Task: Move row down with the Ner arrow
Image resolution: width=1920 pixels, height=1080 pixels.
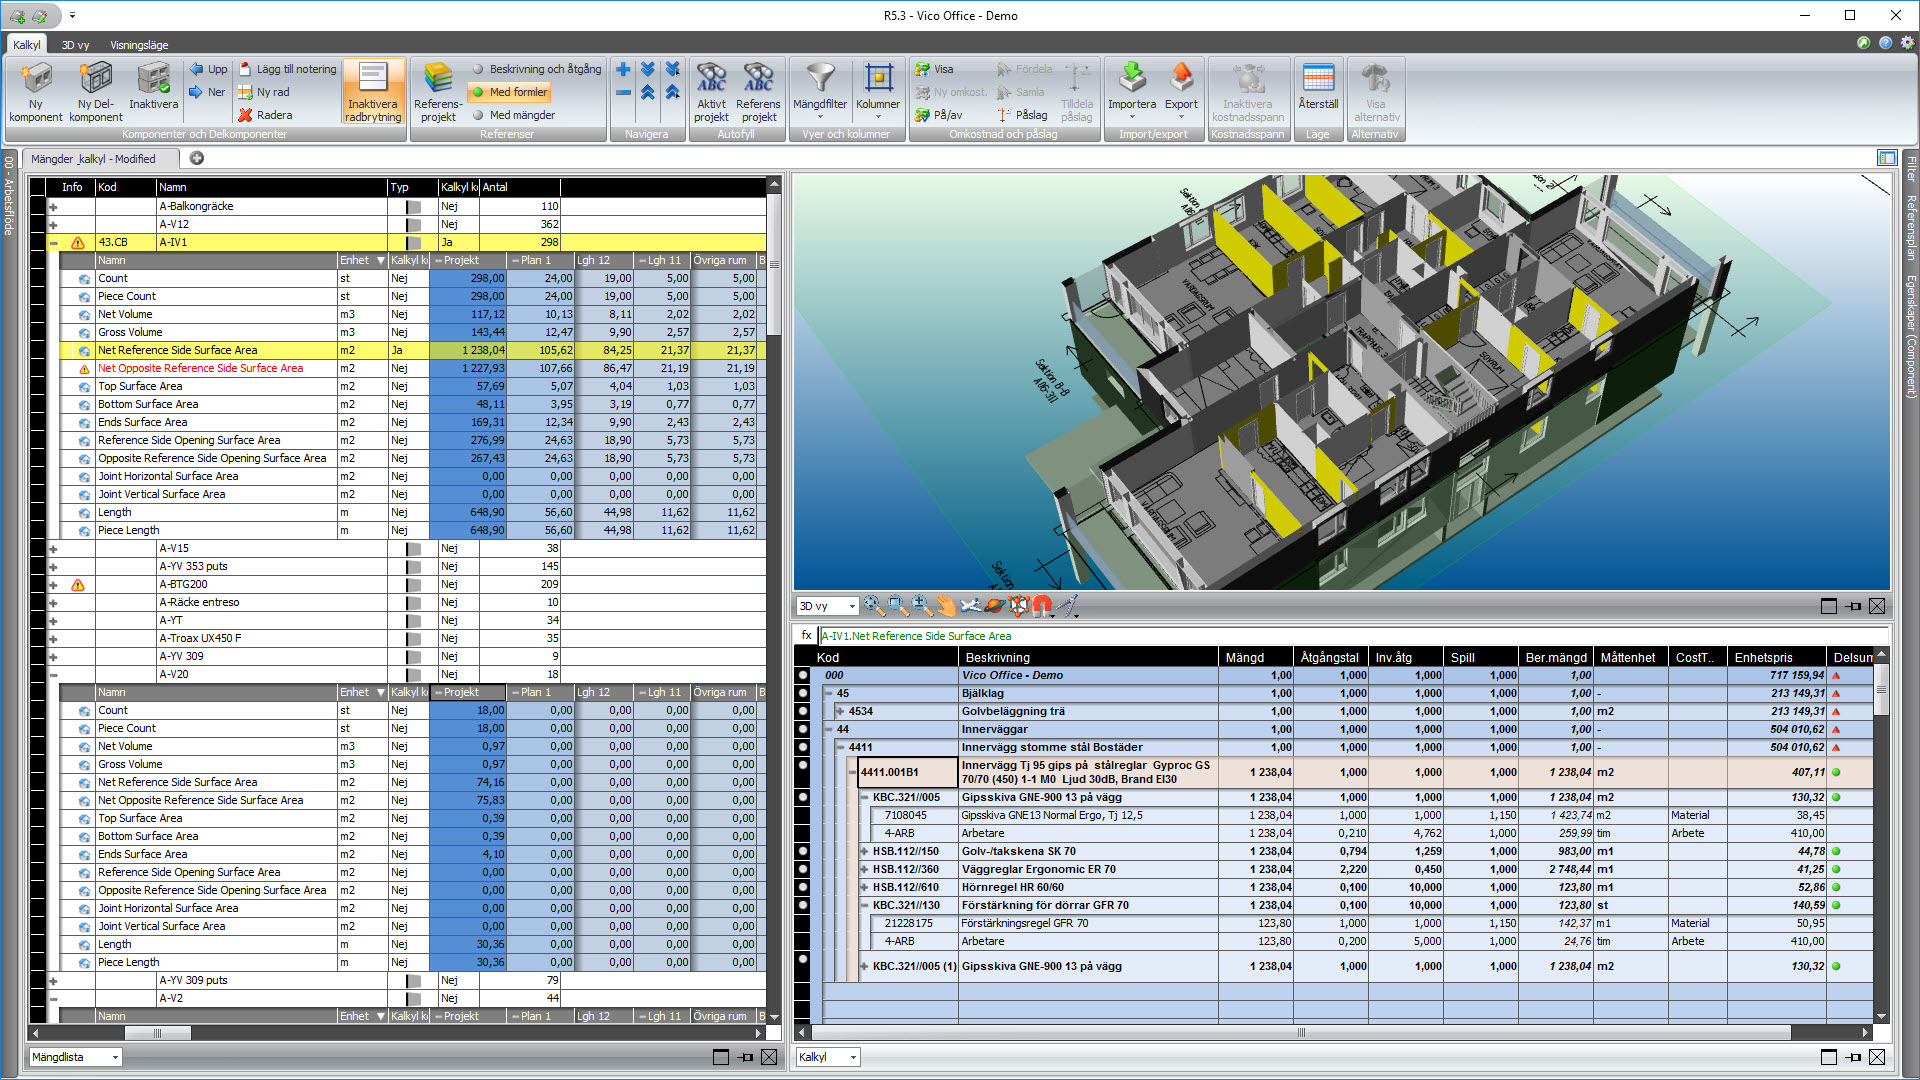Action: coord(207,92)
